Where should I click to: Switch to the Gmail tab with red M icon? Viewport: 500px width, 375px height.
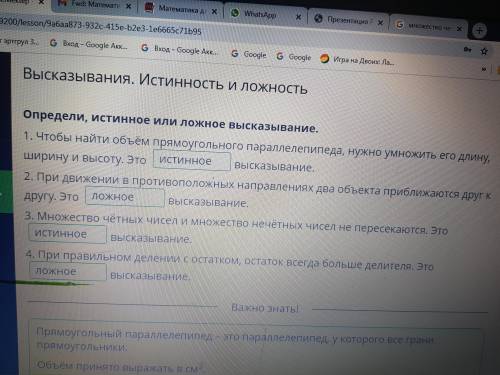tap(95, 5)
